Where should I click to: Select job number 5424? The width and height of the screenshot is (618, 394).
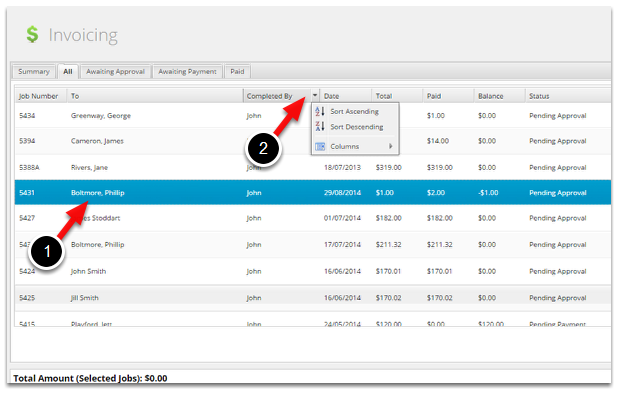pyautogui.click(x=27, y=271)
